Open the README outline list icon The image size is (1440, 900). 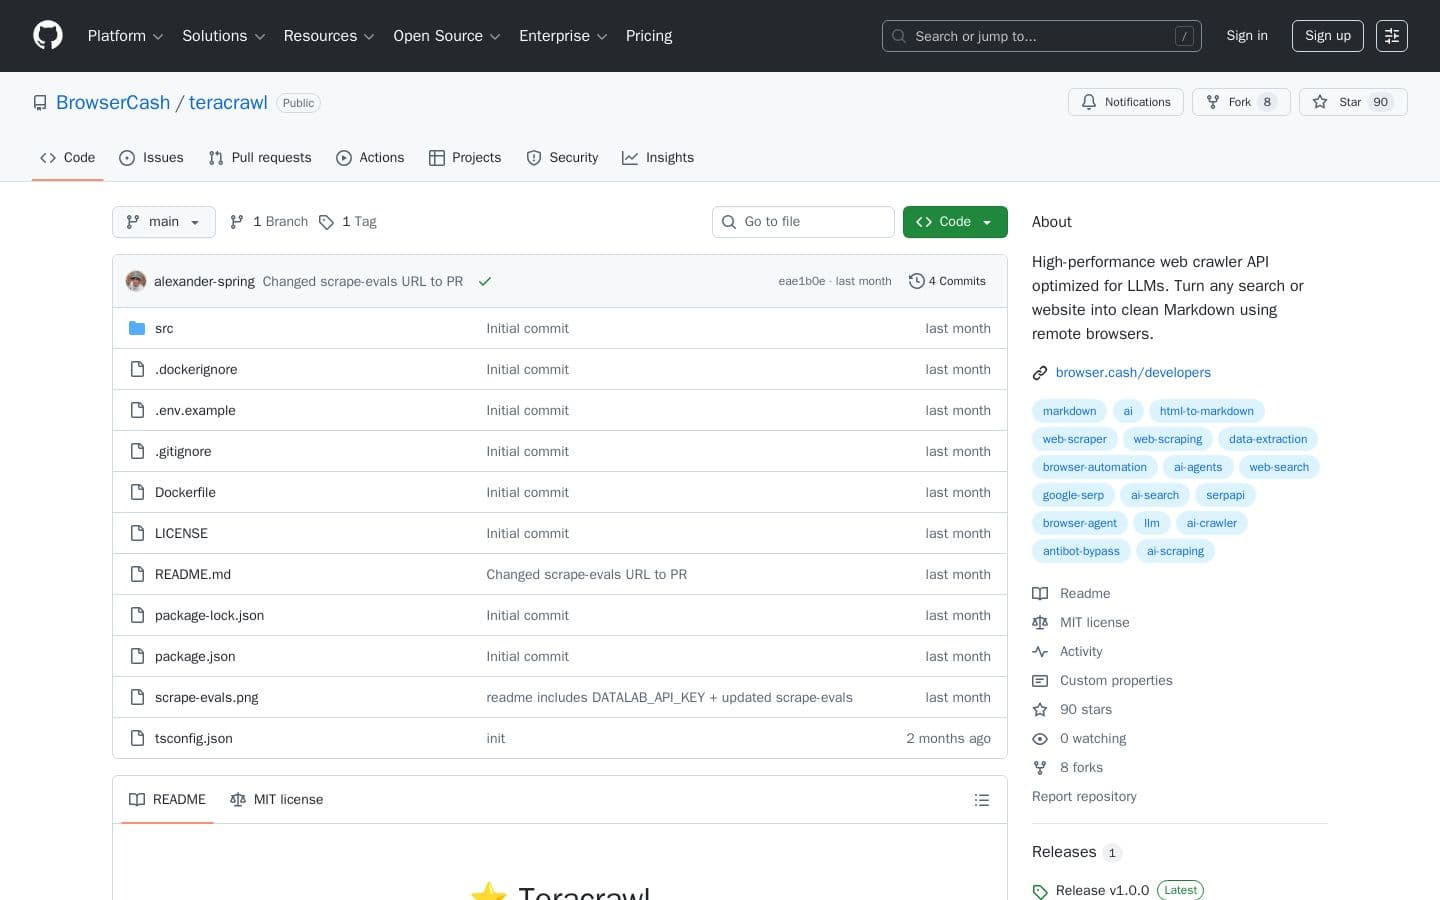coord(982,800)
